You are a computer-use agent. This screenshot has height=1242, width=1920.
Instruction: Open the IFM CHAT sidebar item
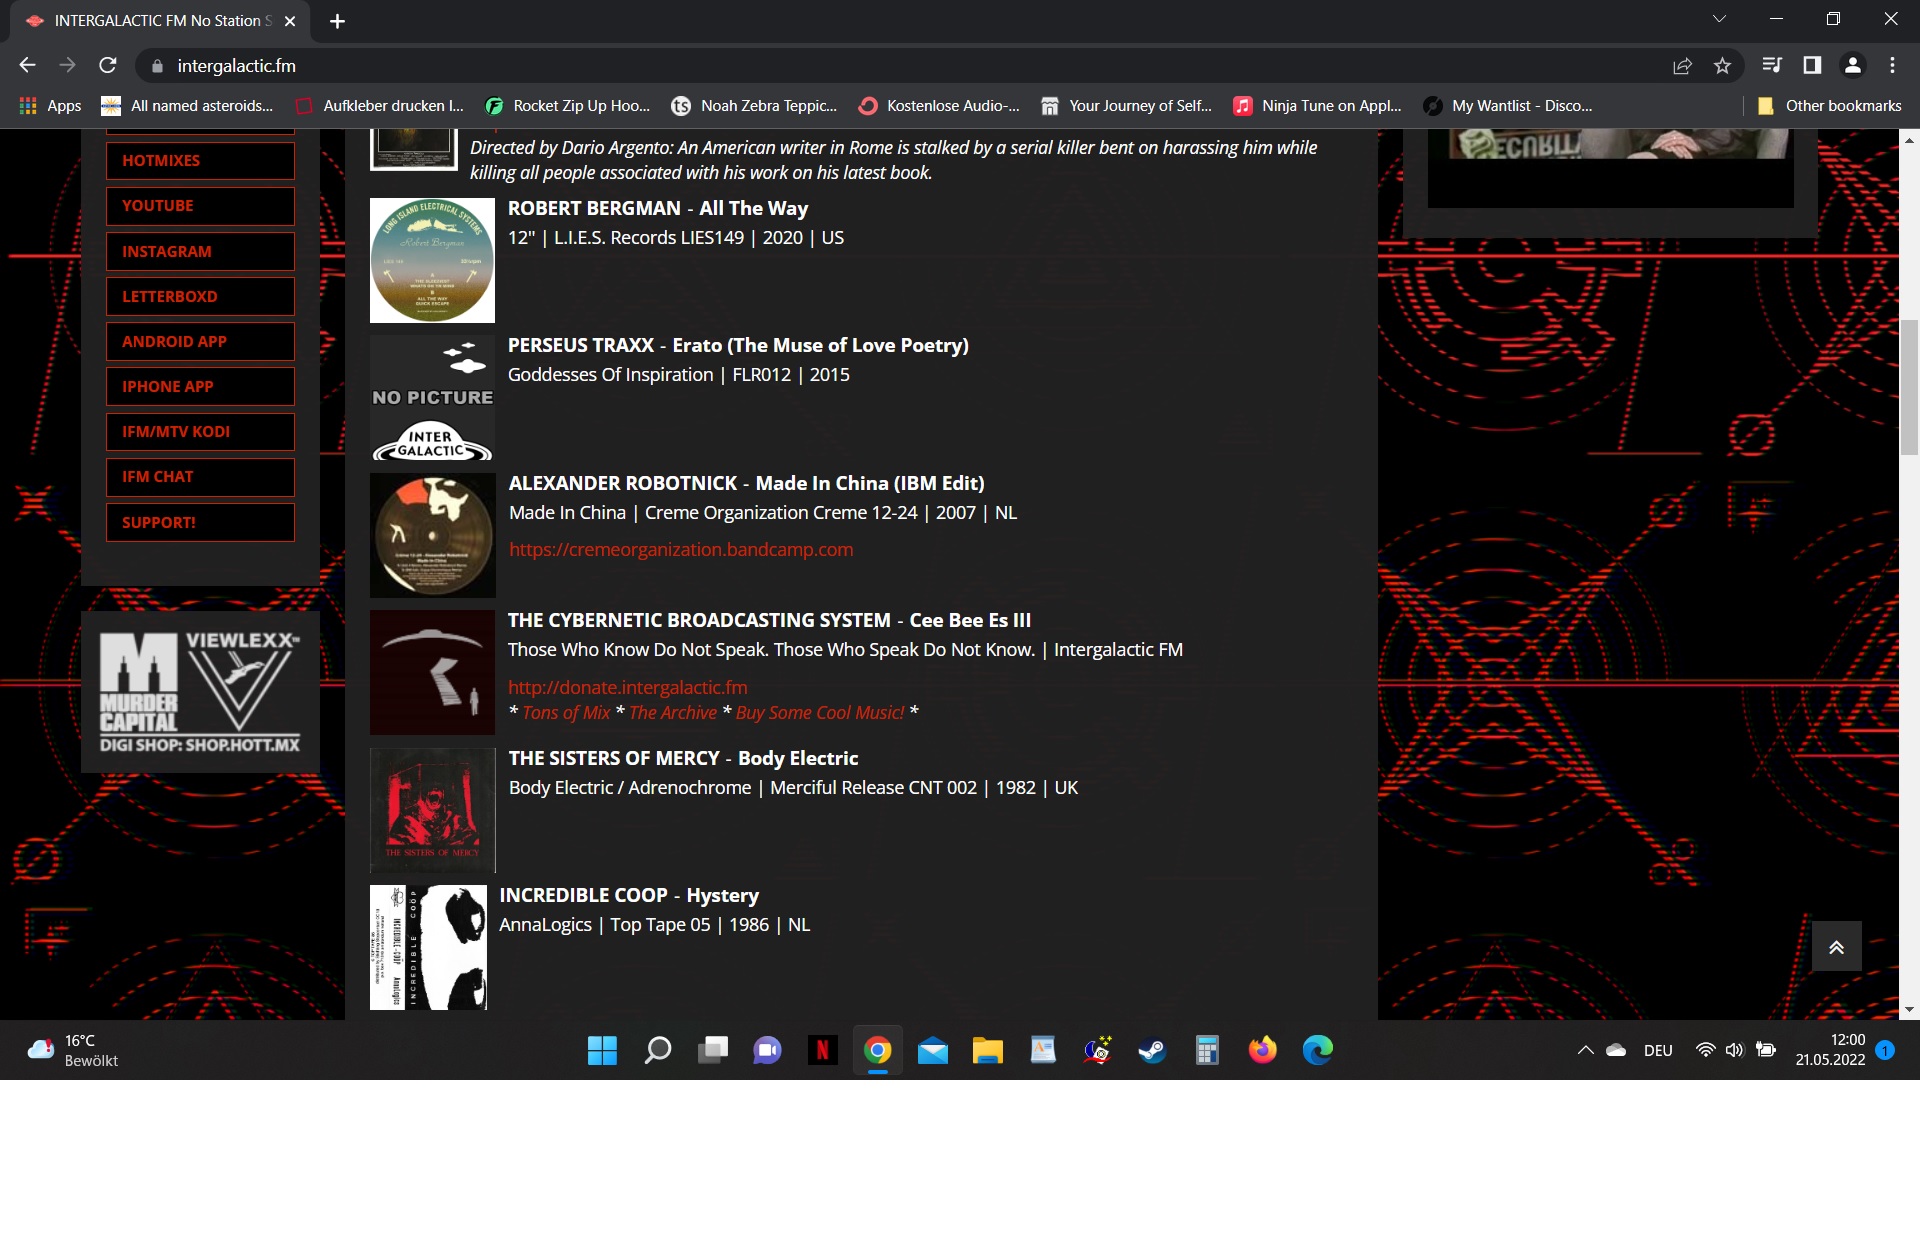click(200, 477)
